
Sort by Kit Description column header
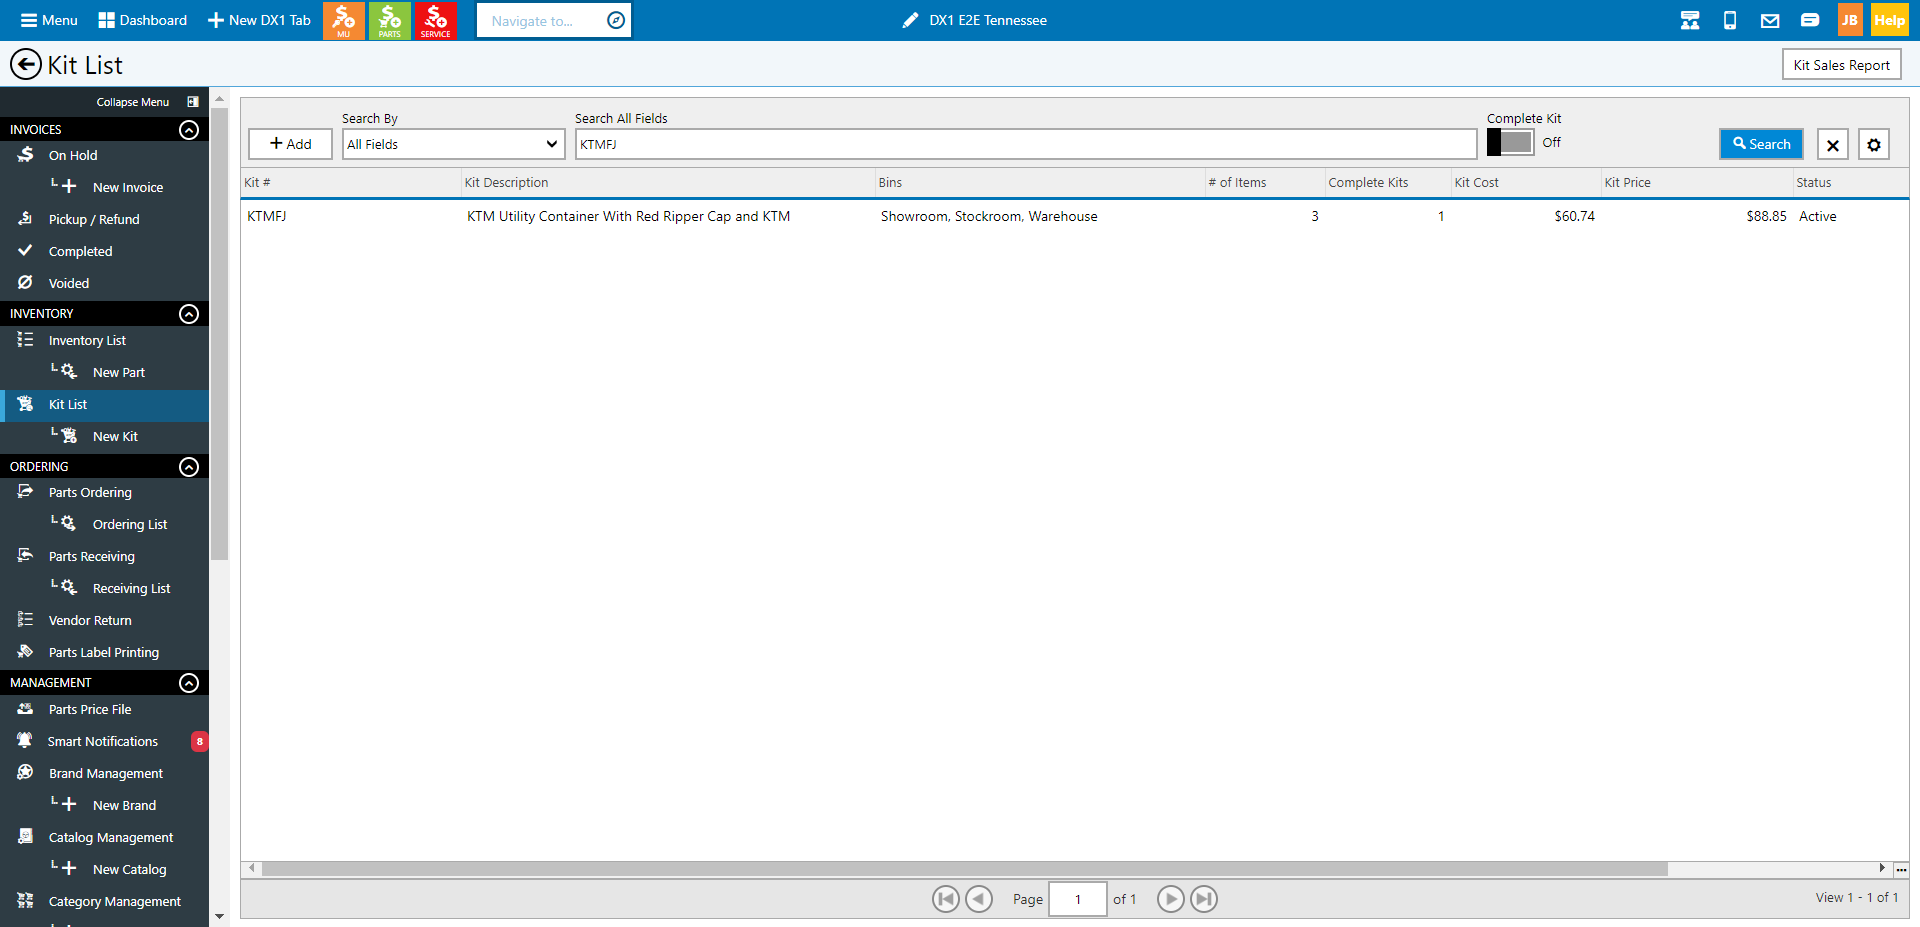[x=667, y=182]
